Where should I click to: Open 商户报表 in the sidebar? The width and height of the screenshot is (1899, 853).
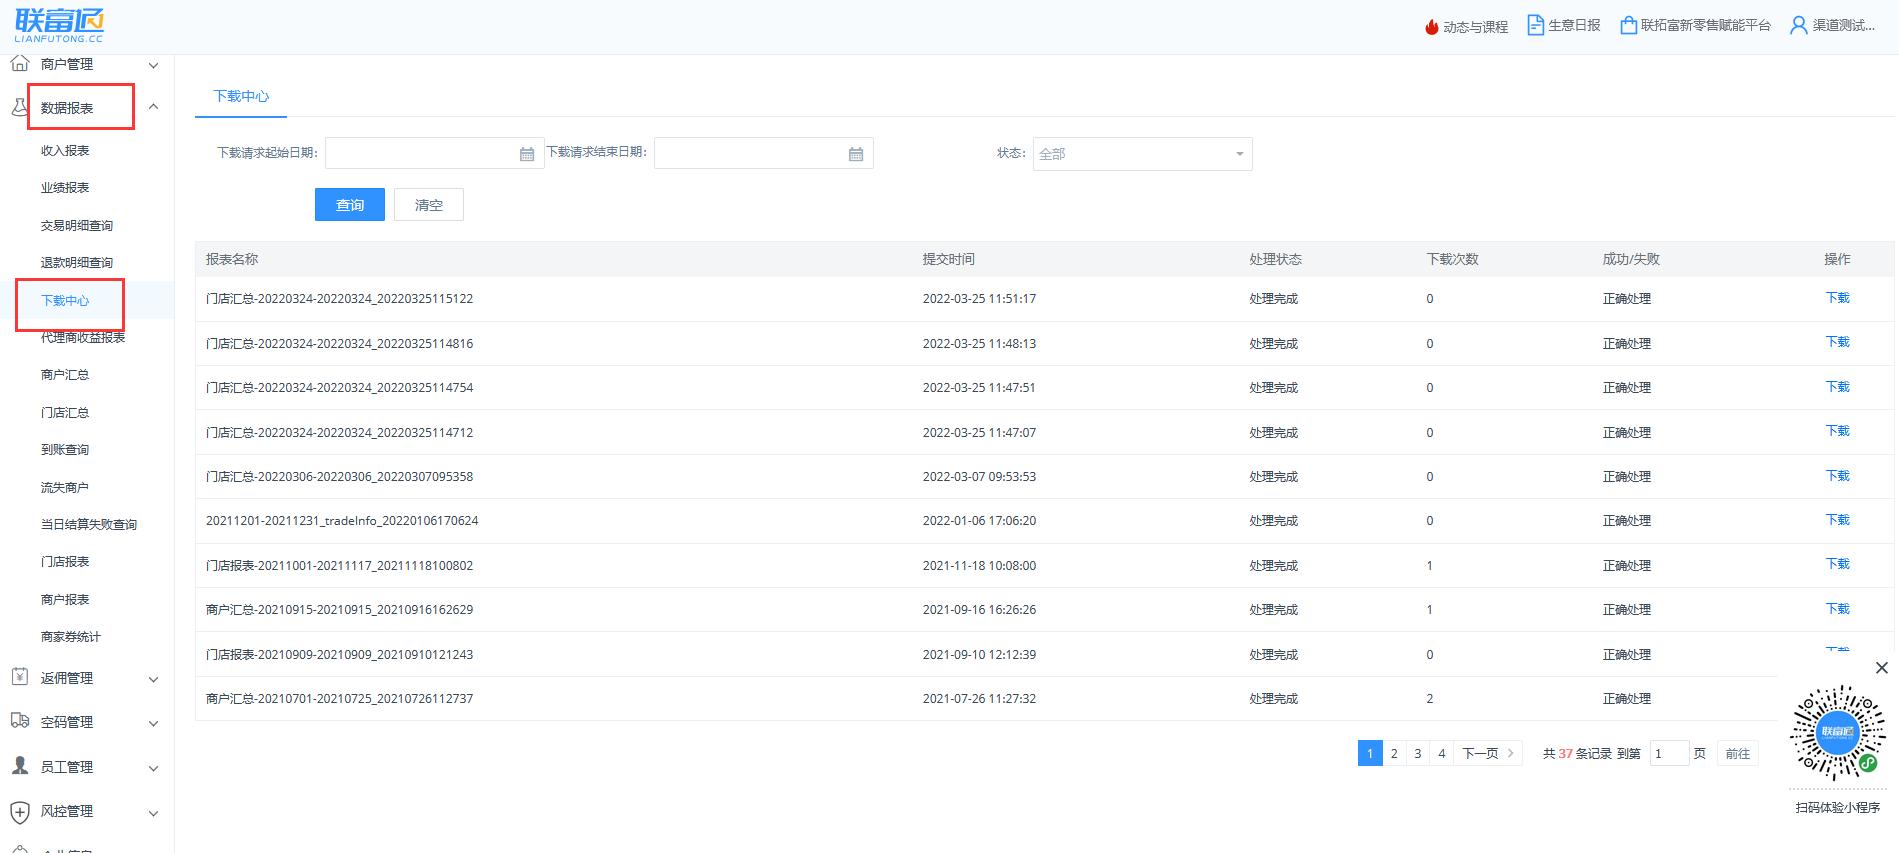(x=65, y=599)
